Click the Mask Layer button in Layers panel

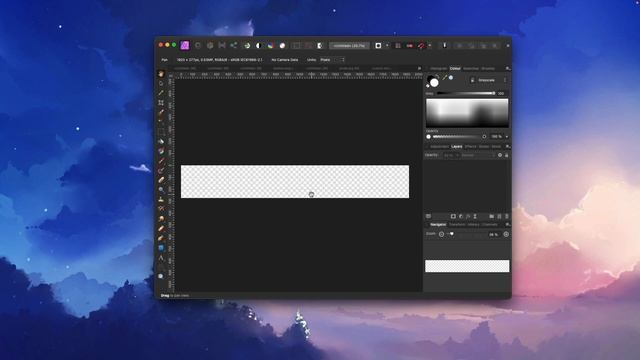[453, 216]
